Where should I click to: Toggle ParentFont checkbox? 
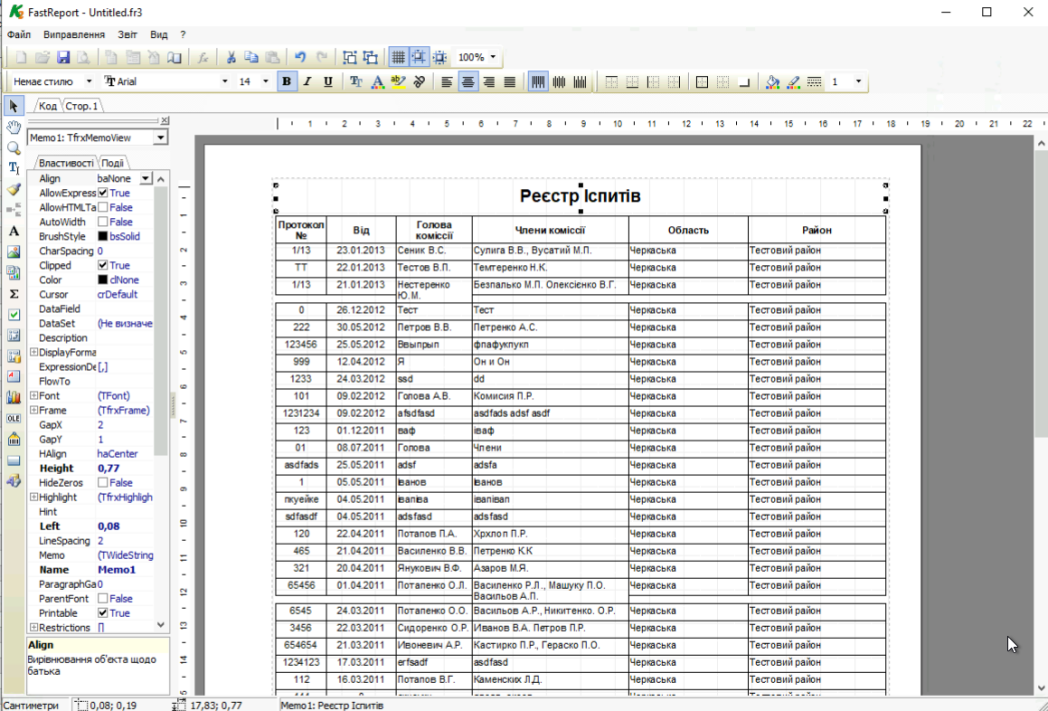tap(103, 599)
